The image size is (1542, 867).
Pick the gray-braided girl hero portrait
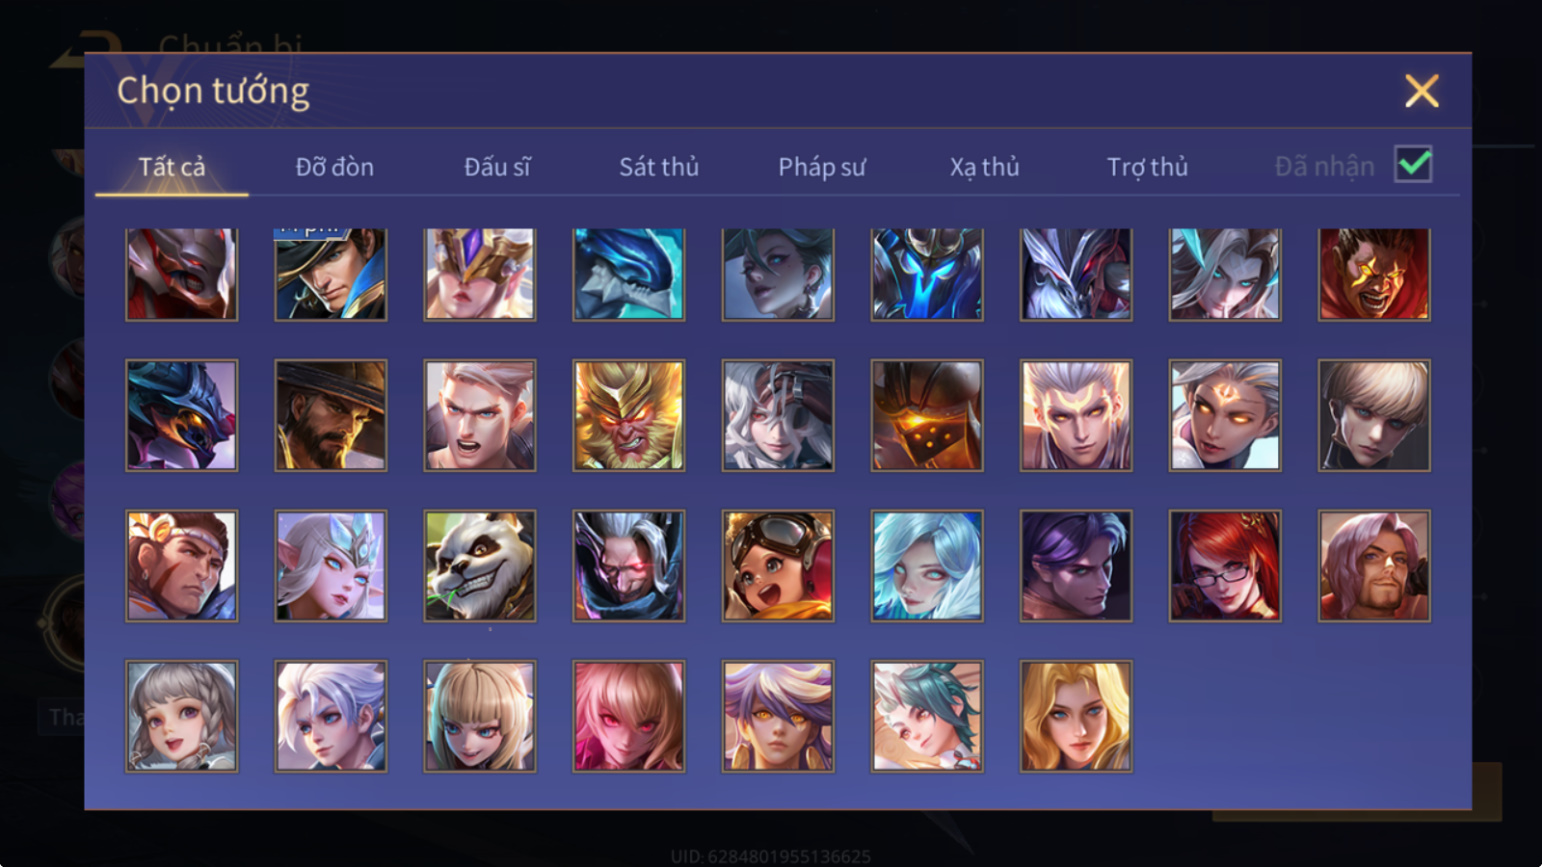coord(182,716)
